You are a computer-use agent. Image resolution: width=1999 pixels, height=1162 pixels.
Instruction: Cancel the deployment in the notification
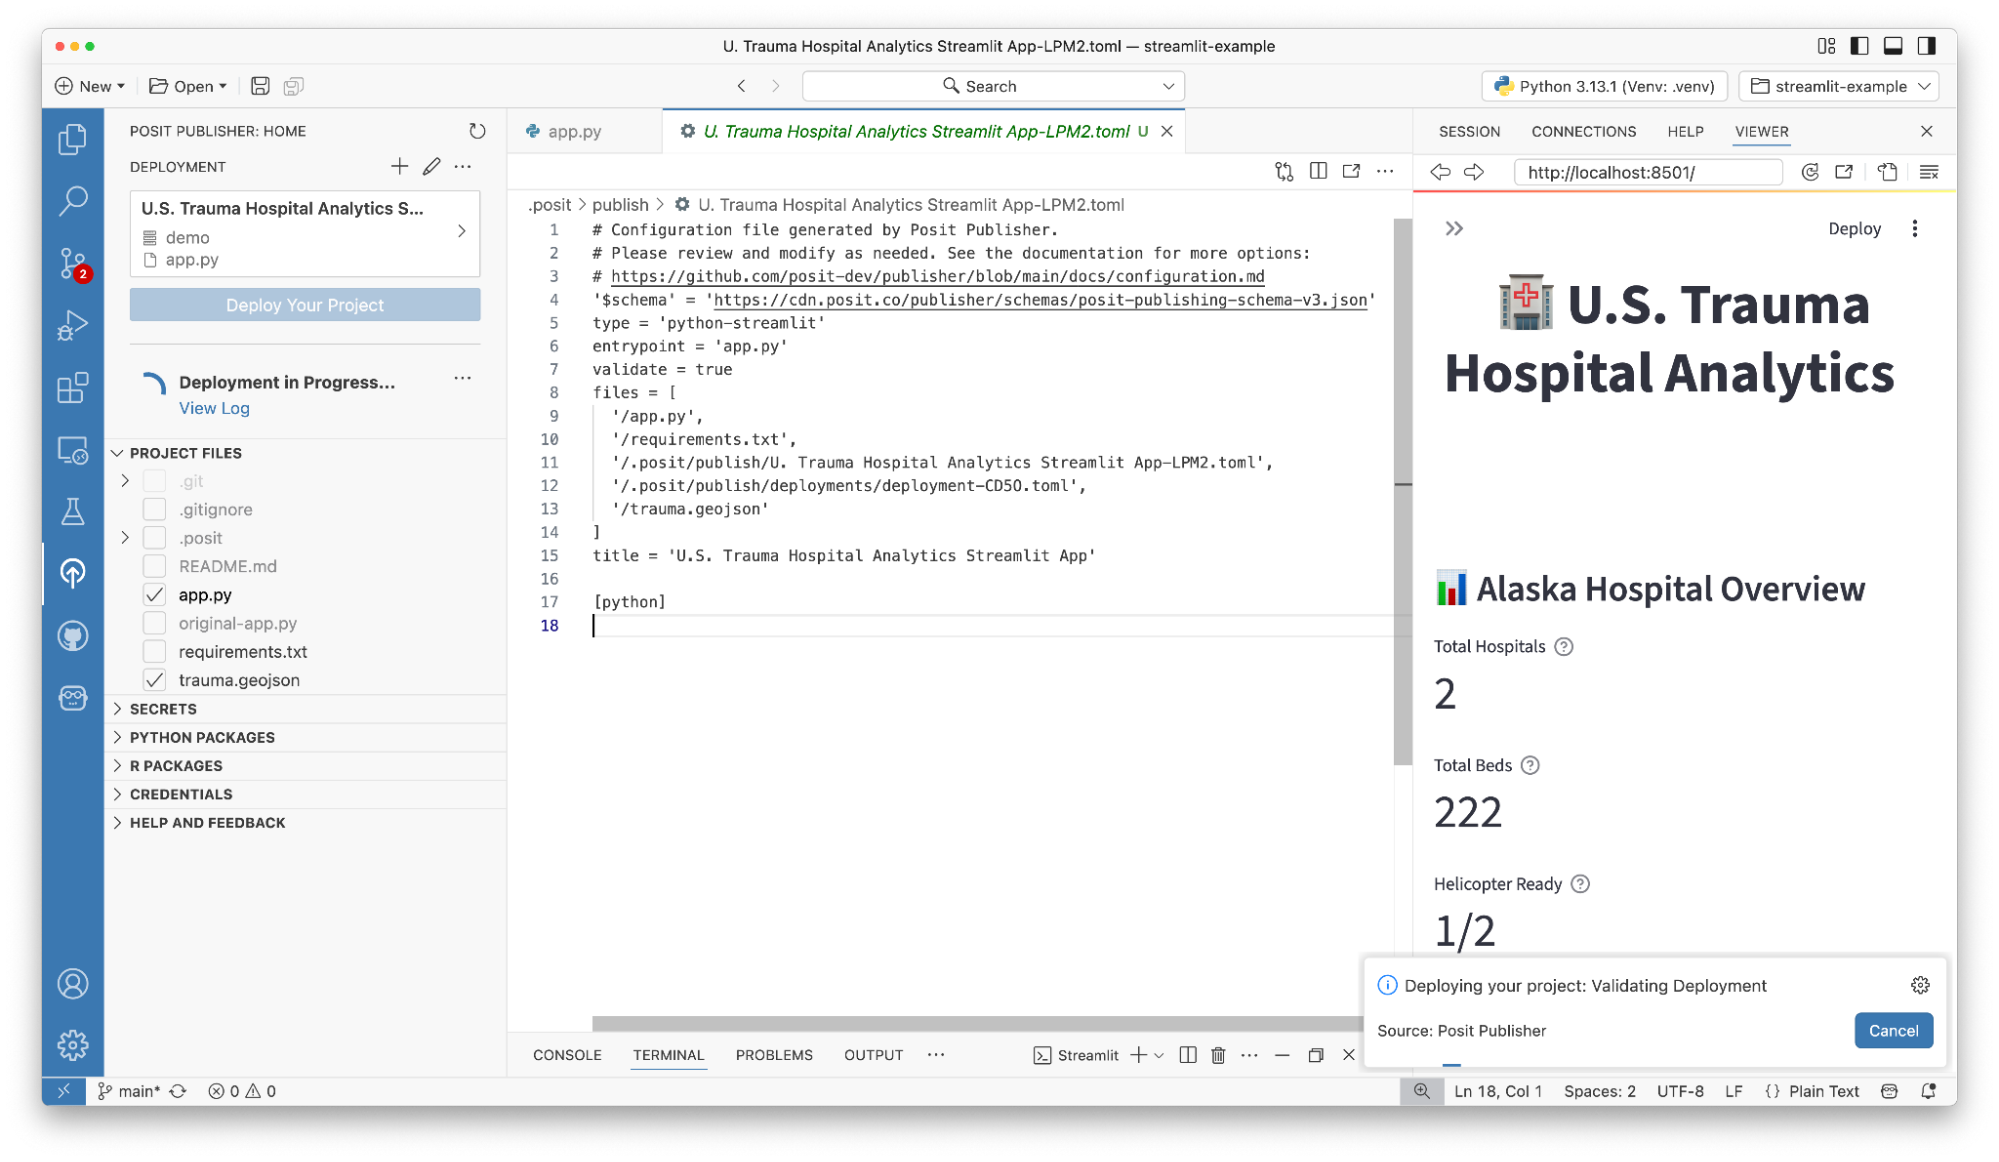pyautogui.click(x=1892, y=1031)
